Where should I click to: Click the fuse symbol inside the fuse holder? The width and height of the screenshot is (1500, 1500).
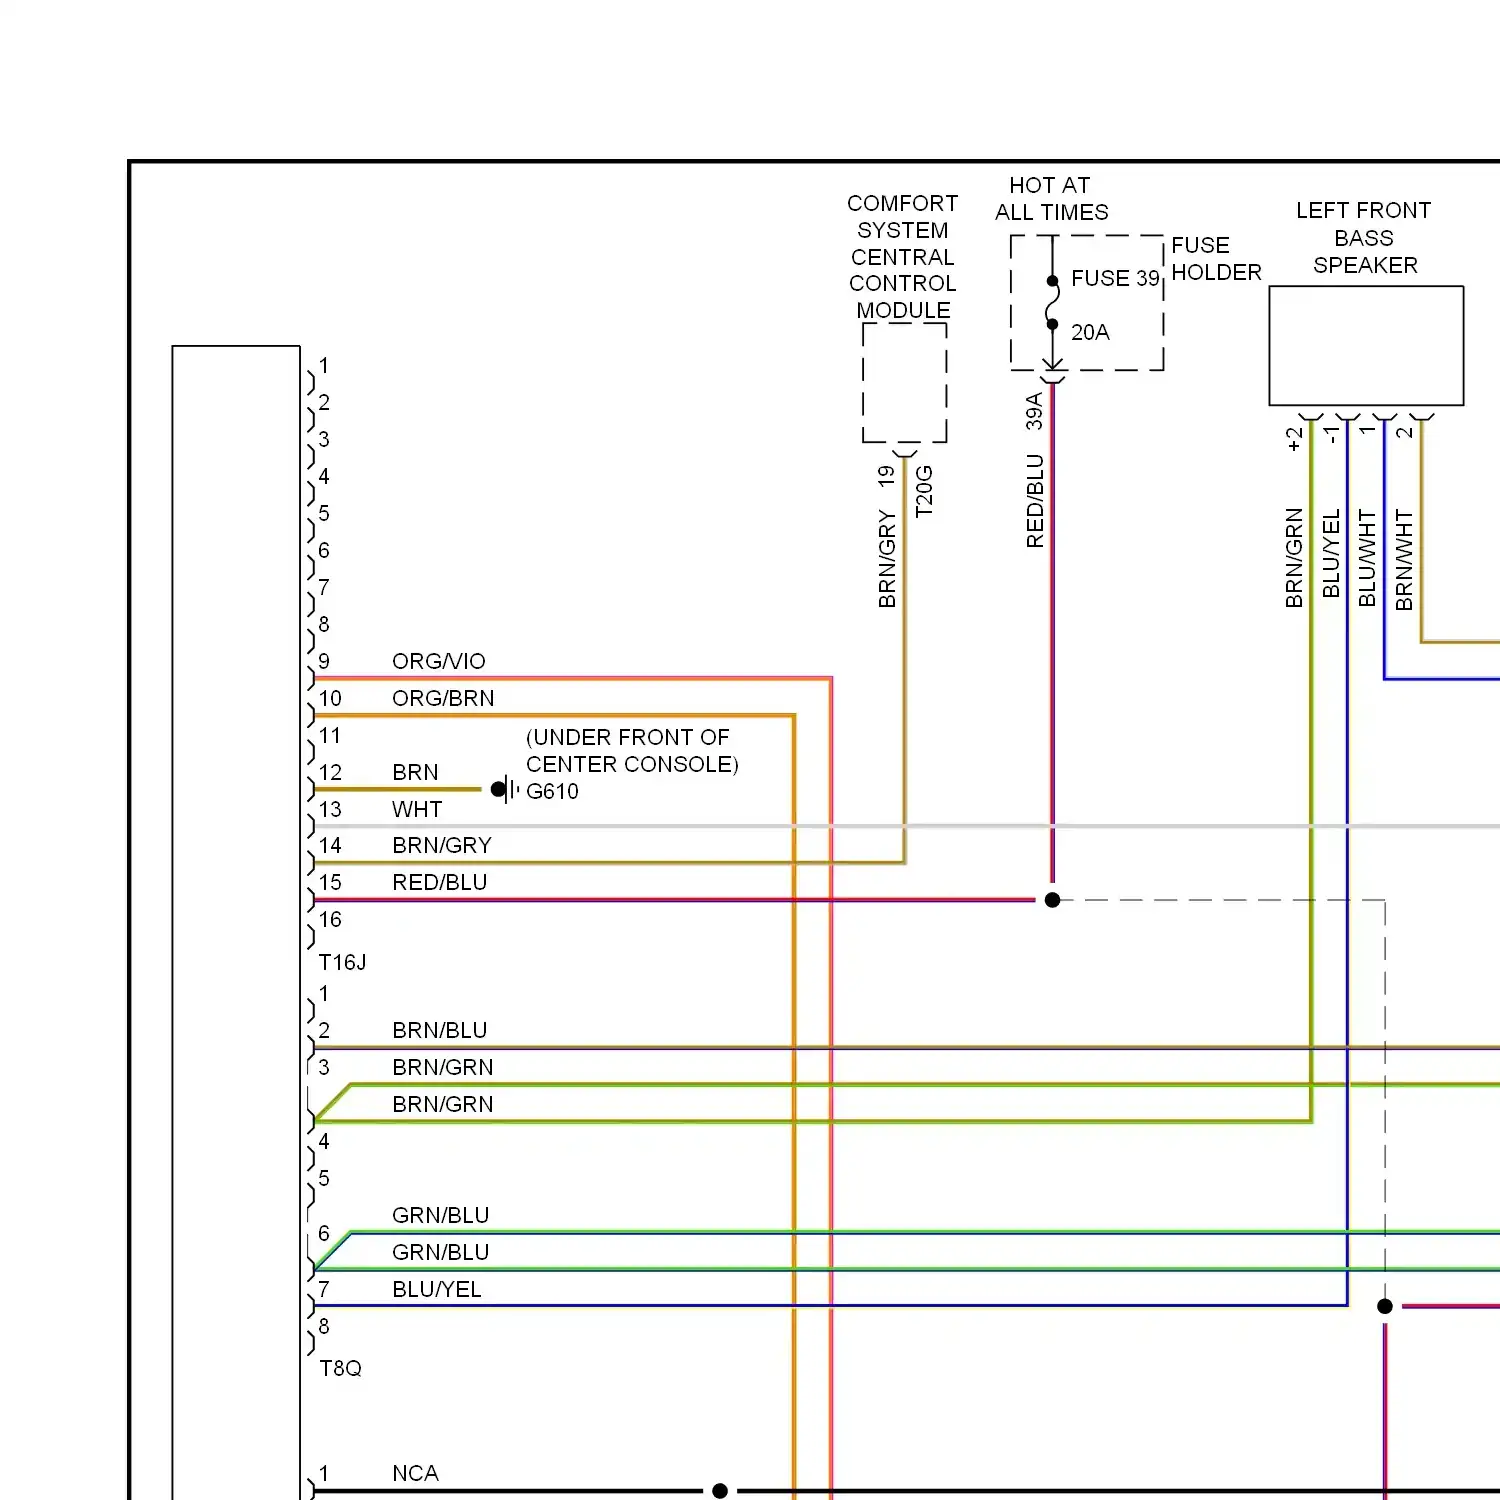[1052, 302]
